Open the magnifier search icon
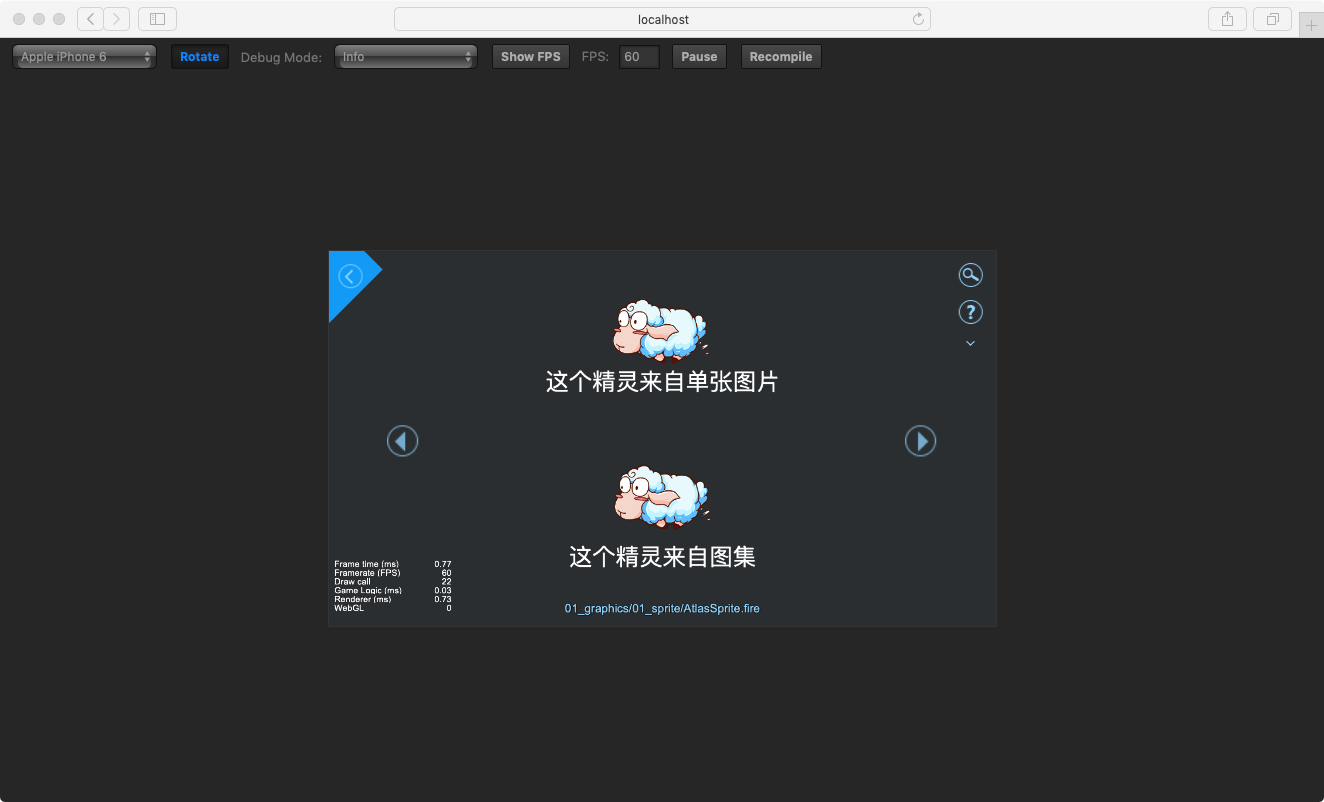The image size is (1324, 802). tap(970, 275)
